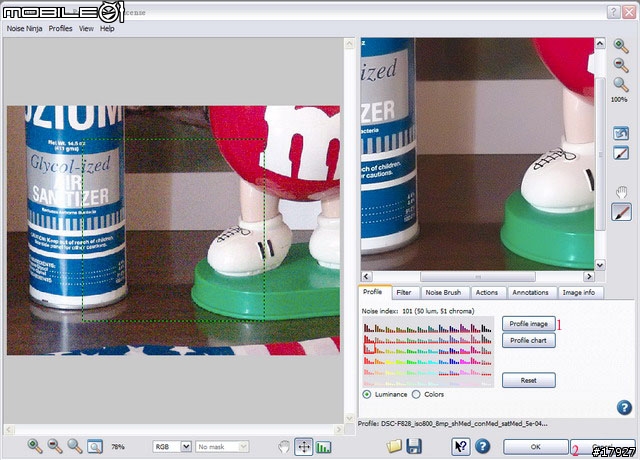
Task: Click the main image with air sanitizer can
Action: click(x=173, y=231)
